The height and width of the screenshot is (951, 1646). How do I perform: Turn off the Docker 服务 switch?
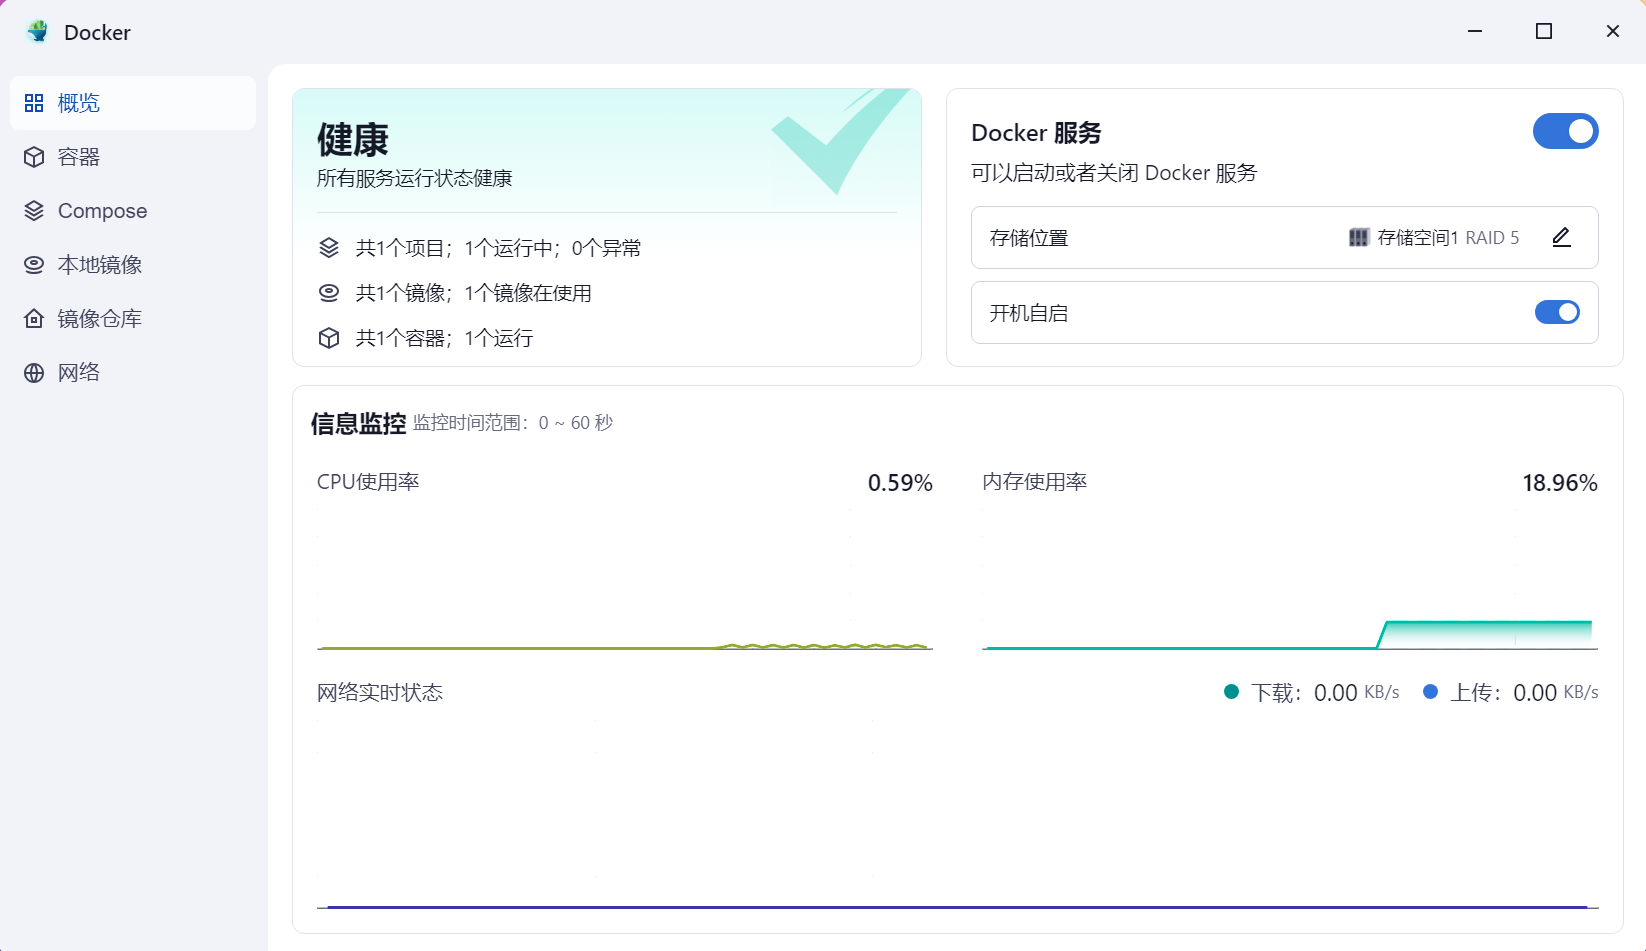pos(1565,131)
